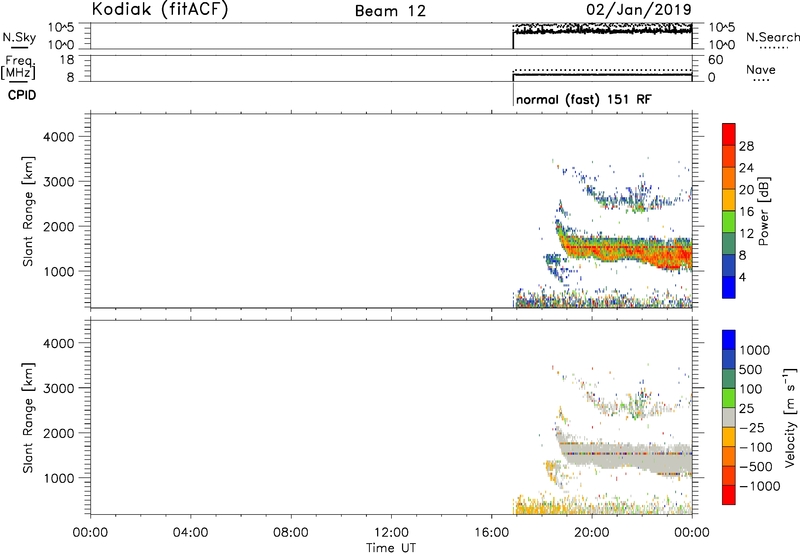Click the 'Power [dB]' colorbar label

point(763,211)
